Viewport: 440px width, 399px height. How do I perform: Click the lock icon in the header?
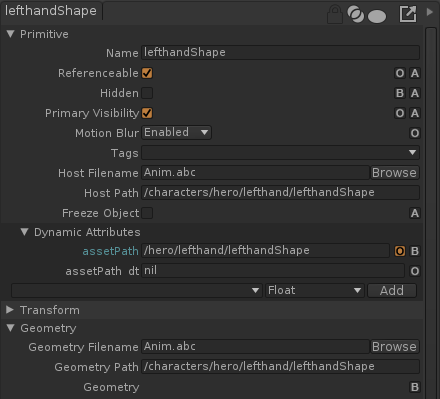pyautogui.click(x=335, y=14)
